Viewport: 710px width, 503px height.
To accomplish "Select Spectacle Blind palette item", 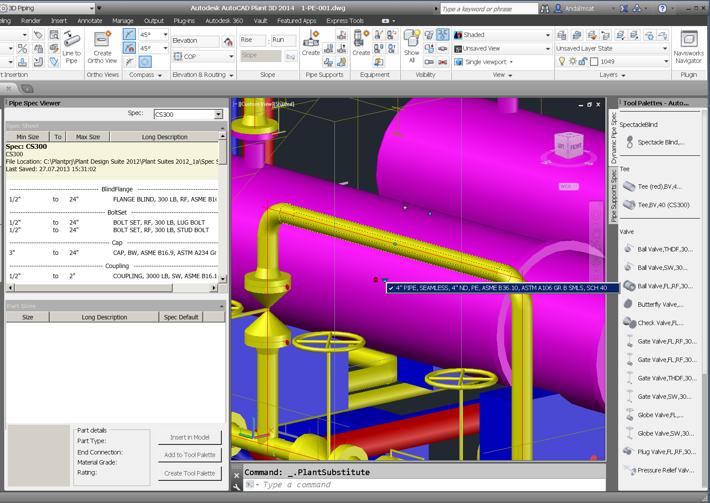I will [x=656, y=142].
